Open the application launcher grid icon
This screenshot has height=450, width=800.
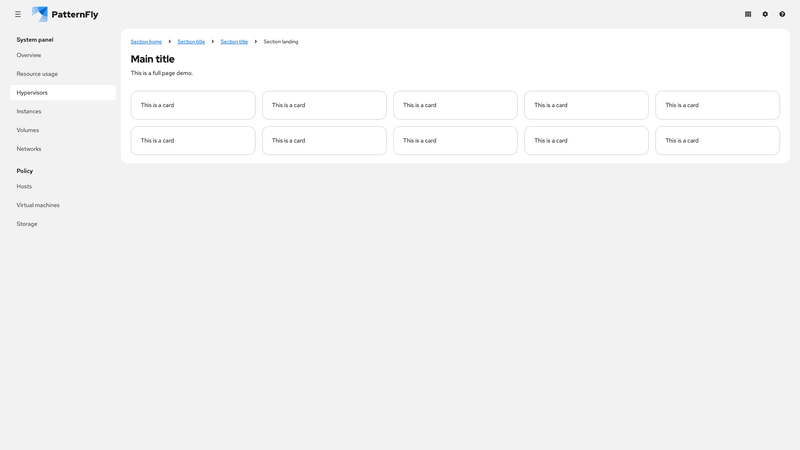[748, 14]
